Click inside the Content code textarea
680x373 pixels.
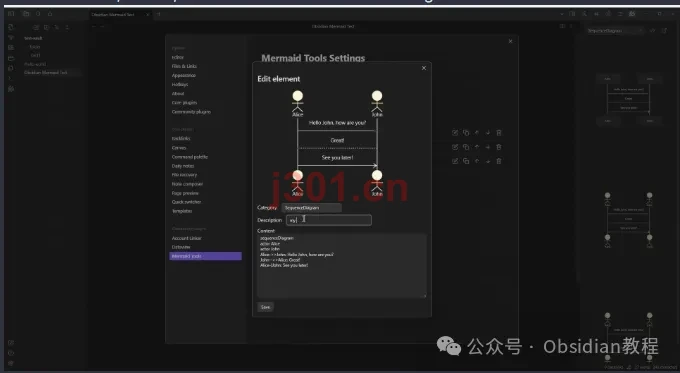click(x=342, y=265)
